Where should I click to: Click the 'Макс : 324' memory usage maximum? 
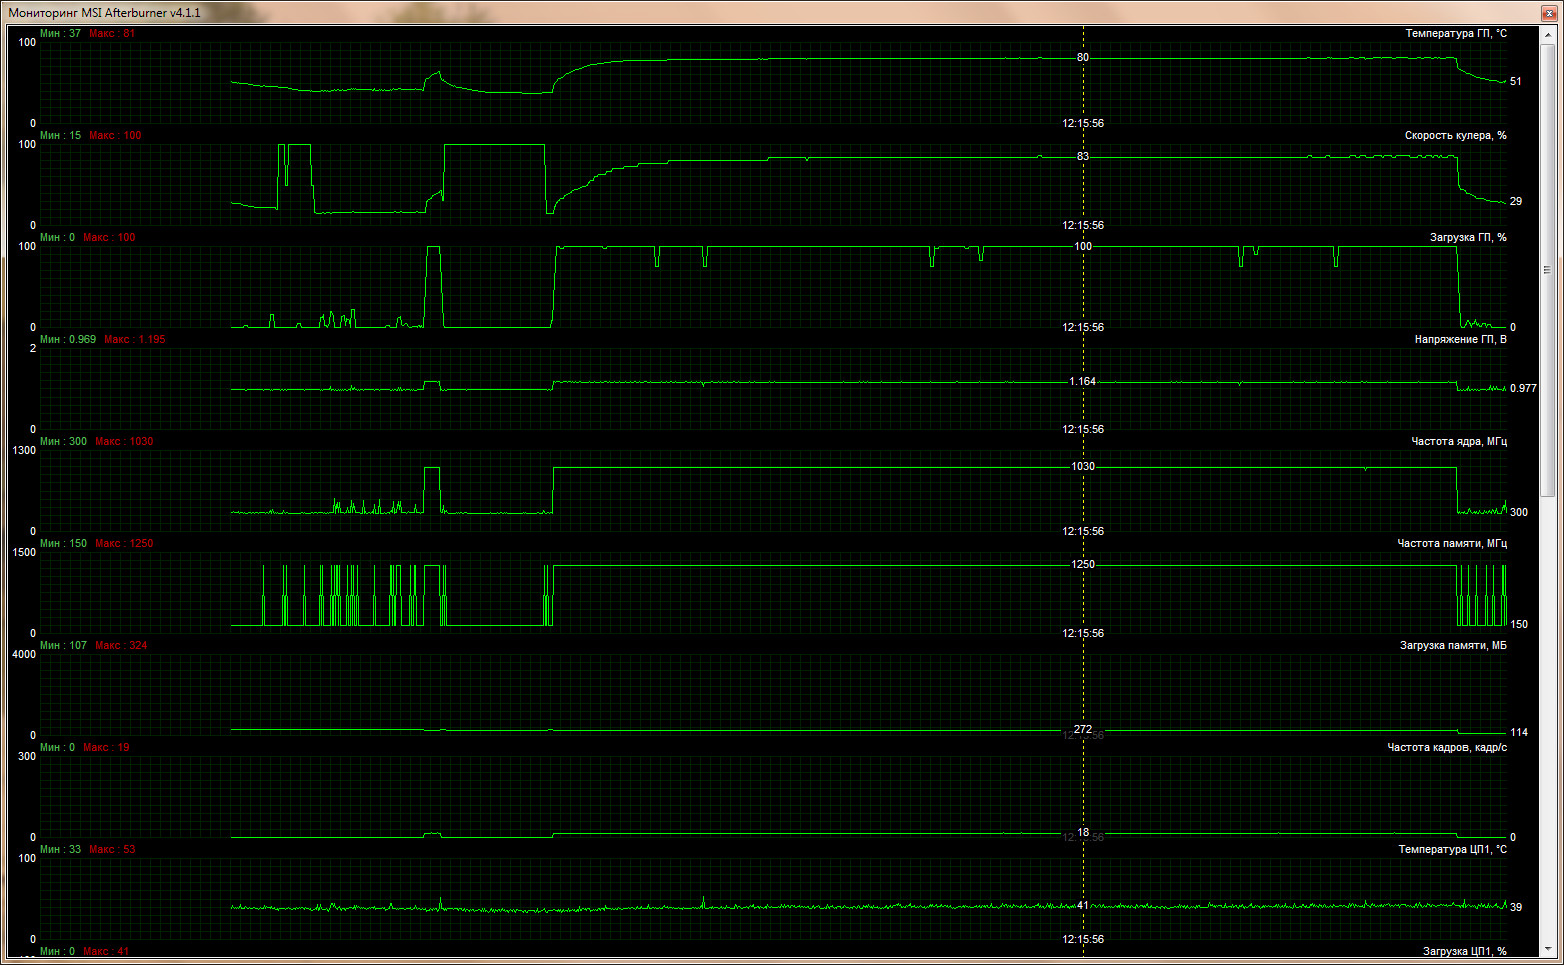121,646
